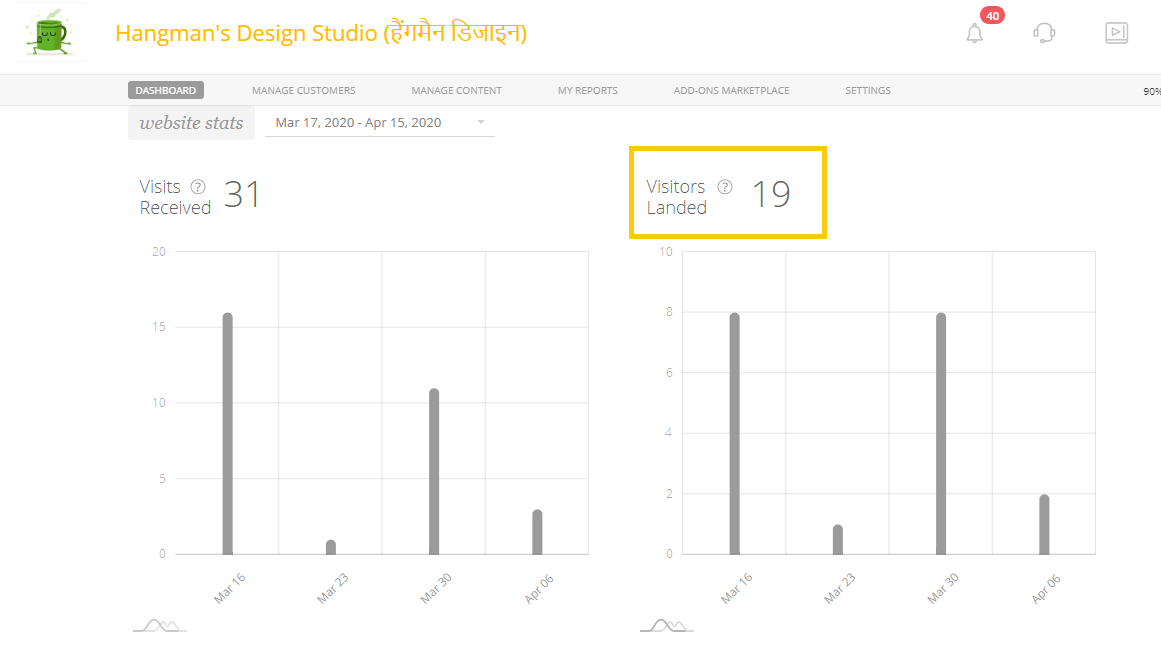
Task: Click the red 40 notification badge
Action: pyautogui.click(x=992, y=16)
